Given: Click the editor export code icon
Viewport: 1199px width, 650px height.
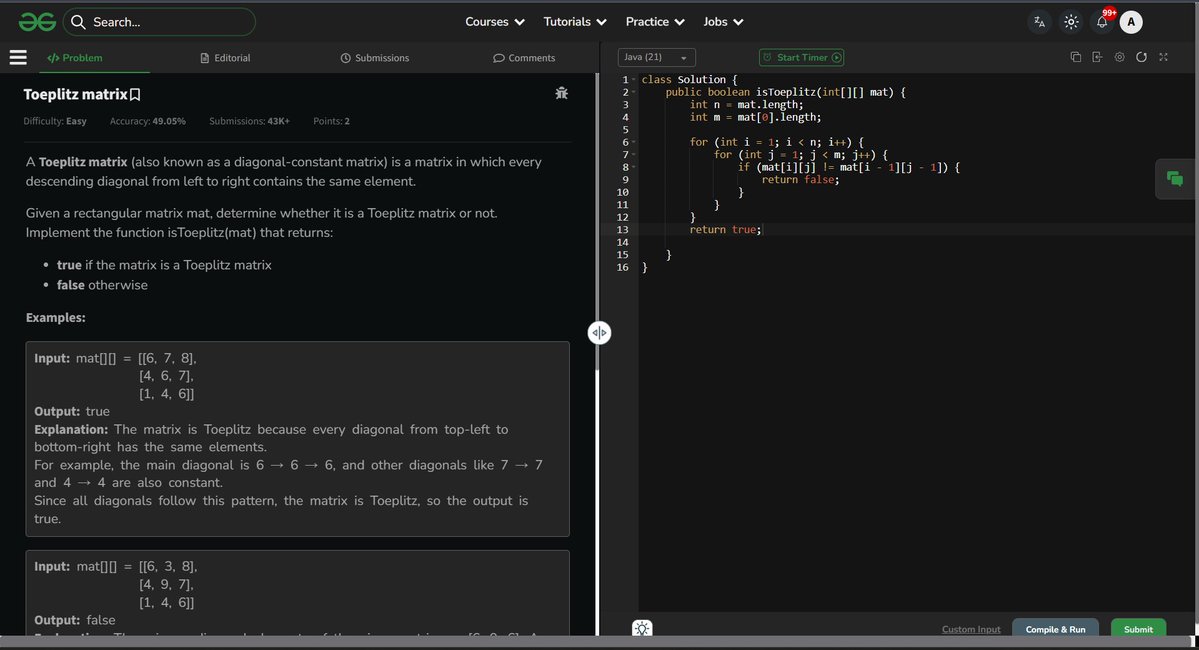Looking at the screenshot, I should [x=1097, y=57].
